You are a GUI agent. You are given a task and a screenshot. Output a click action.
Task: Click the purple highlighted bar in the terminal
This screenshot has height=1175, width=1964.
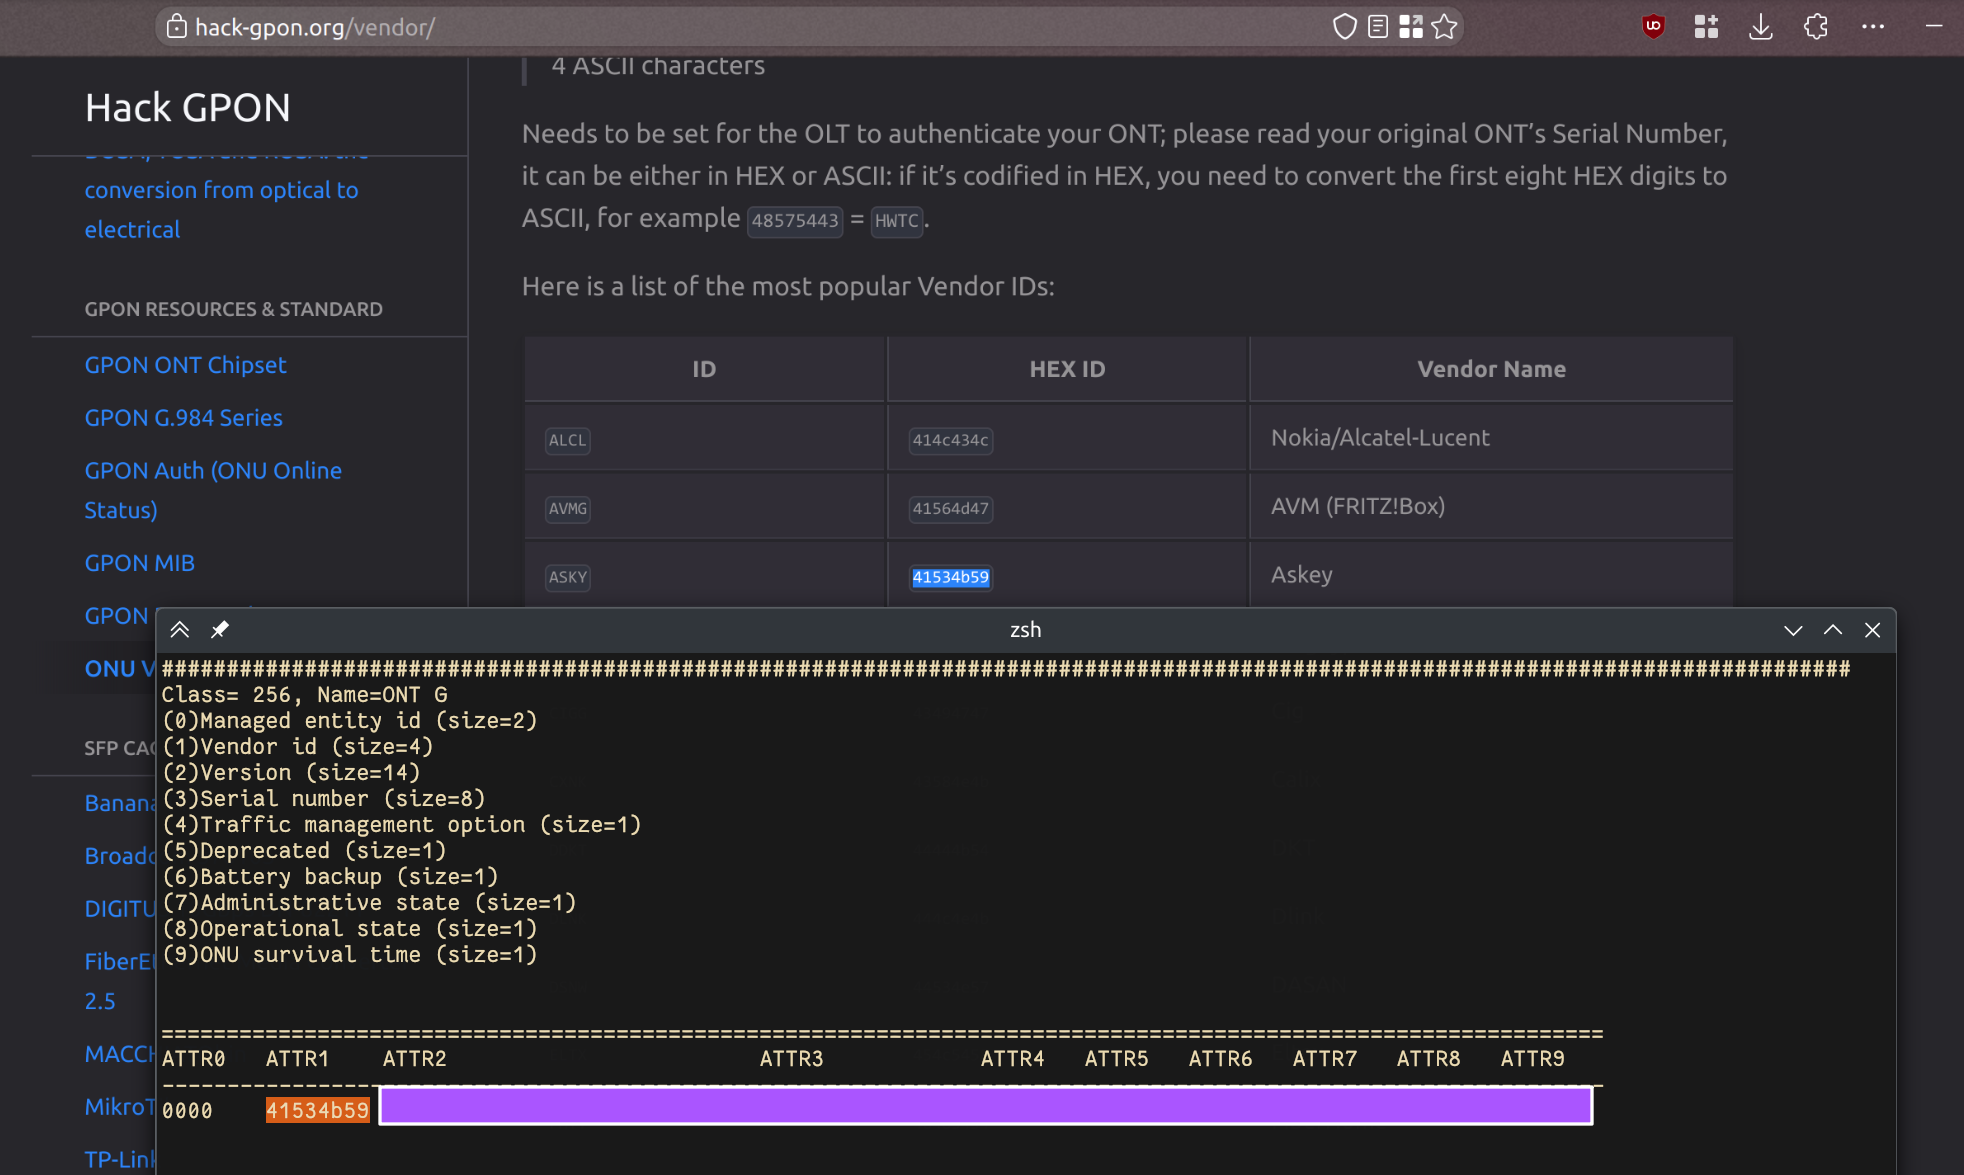[x=985, y=1106]
